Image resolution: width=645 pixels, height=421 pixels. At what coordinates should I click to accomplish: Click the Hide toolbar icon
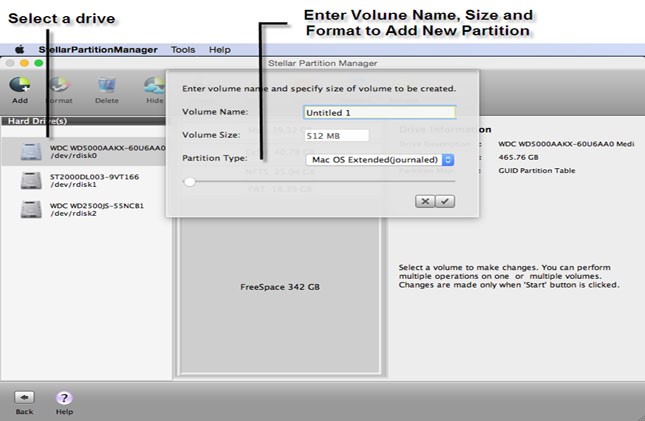pos(155,85)
